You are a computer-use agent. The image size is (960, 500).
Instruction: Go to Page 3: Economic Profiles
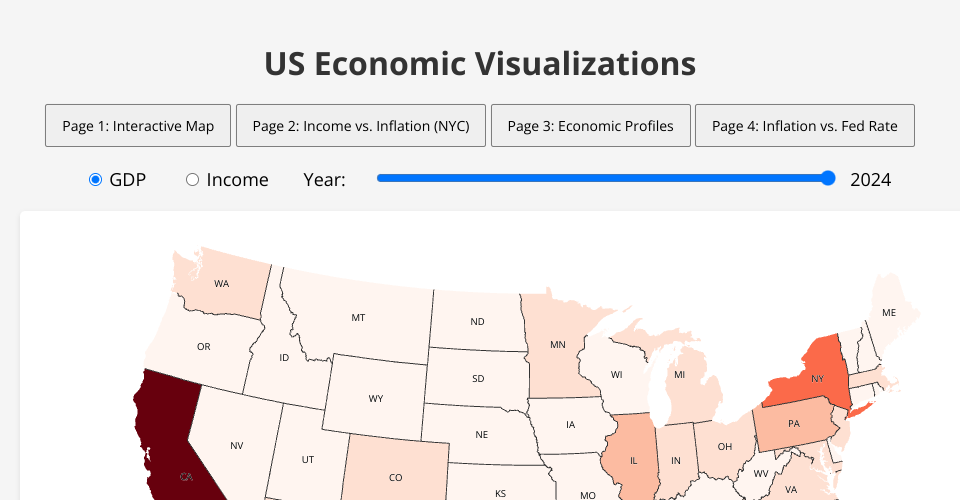tap(590, 126)
